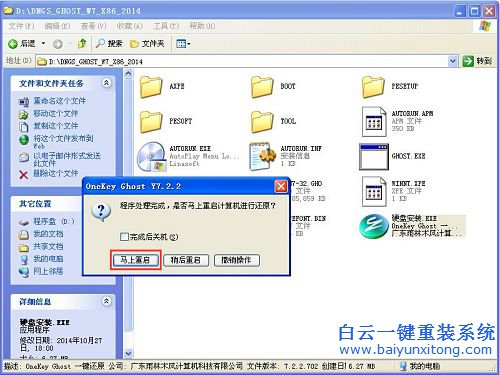Click Publish this file to Web
The height and width of the screenshot is (375, 500).
click(x=63, y=141)
